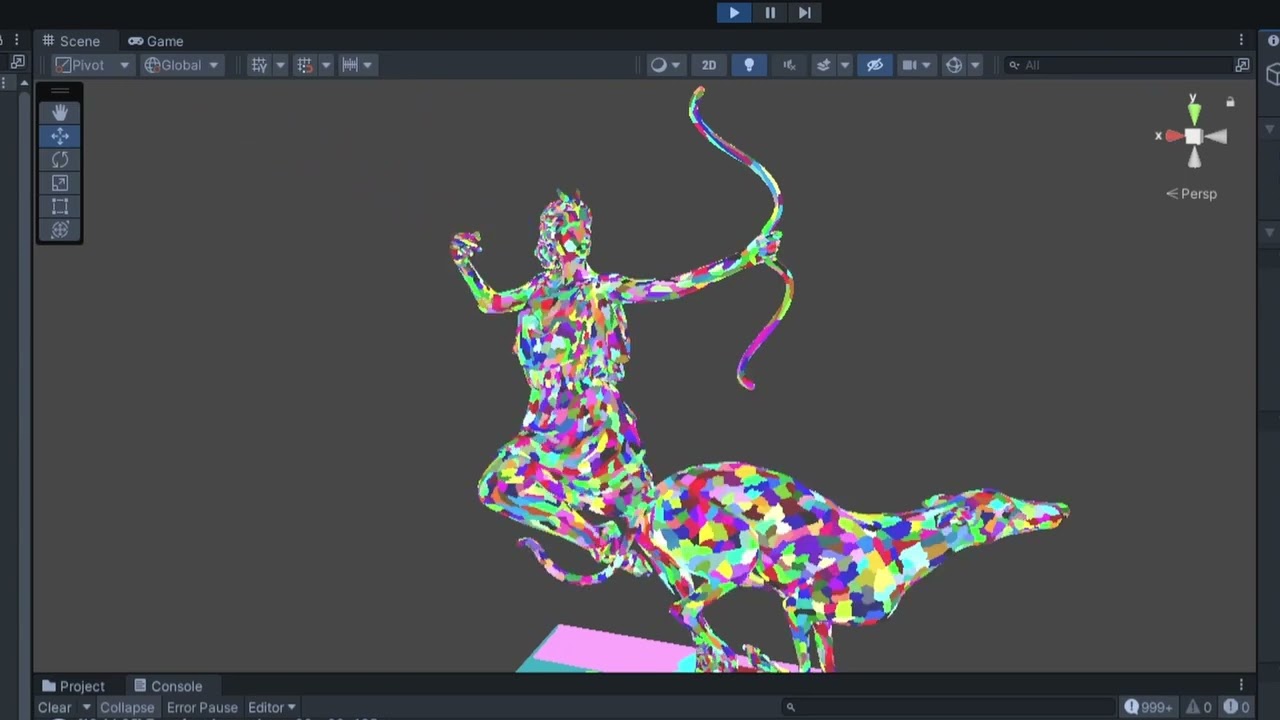Toggle scene audio mute icon
This screenshot has width=1280, height=720.
click(789, 65)
